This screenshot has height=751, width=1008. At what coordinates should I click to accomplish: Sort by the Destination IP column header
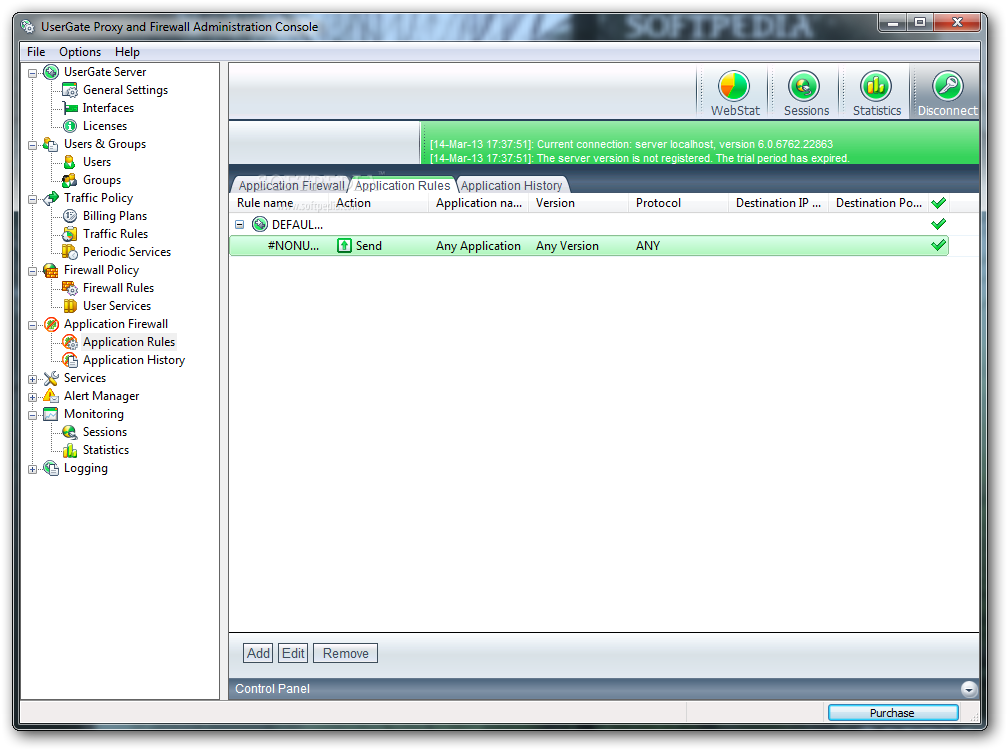click(x=778, y=203)
